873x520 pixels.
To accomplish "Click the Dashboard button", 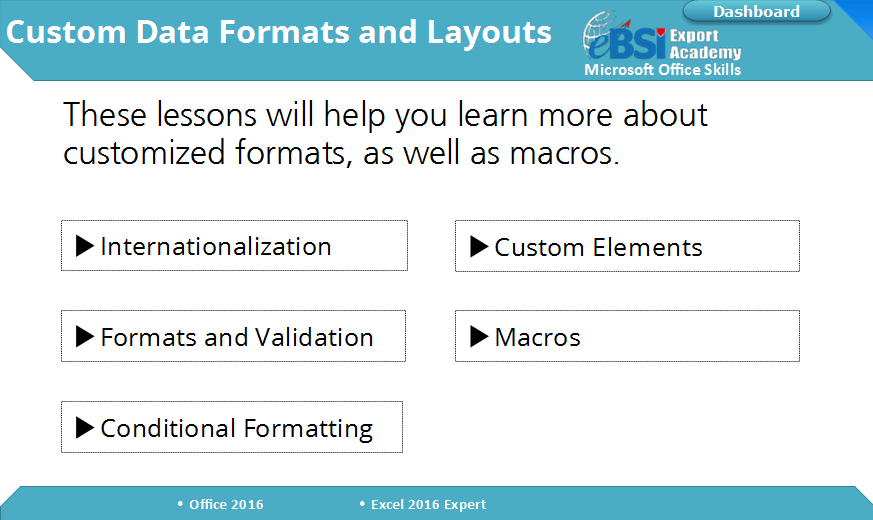I will (x=756, y=11).
